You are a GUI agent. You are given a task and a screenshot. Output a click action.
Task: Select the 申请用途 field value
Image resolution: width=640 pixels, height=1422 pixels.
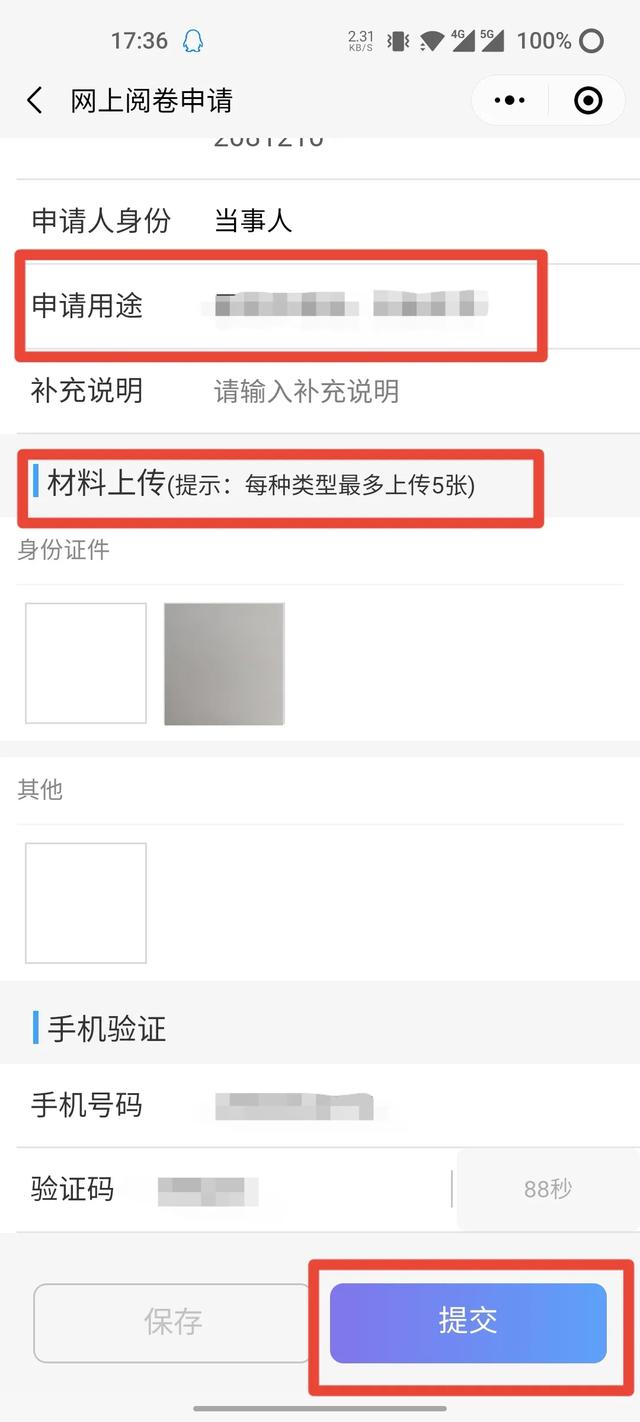351,305
